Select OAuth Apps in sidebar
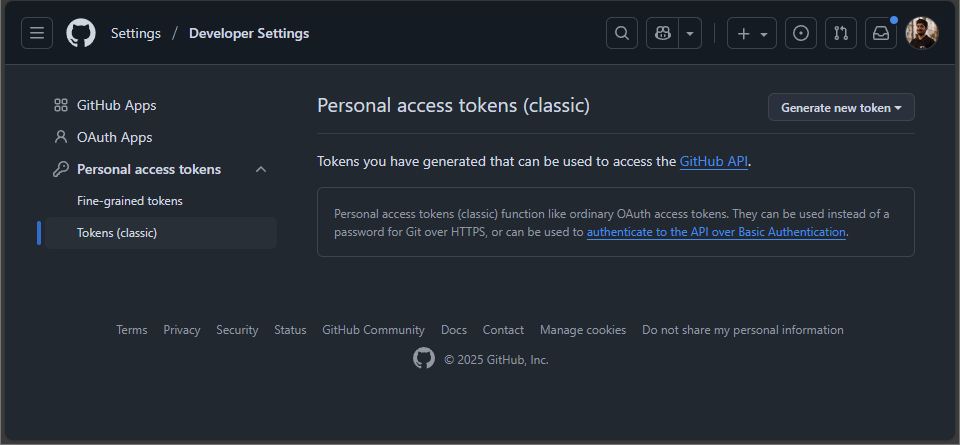Screen dimensions: 960x445 [114, 137]
